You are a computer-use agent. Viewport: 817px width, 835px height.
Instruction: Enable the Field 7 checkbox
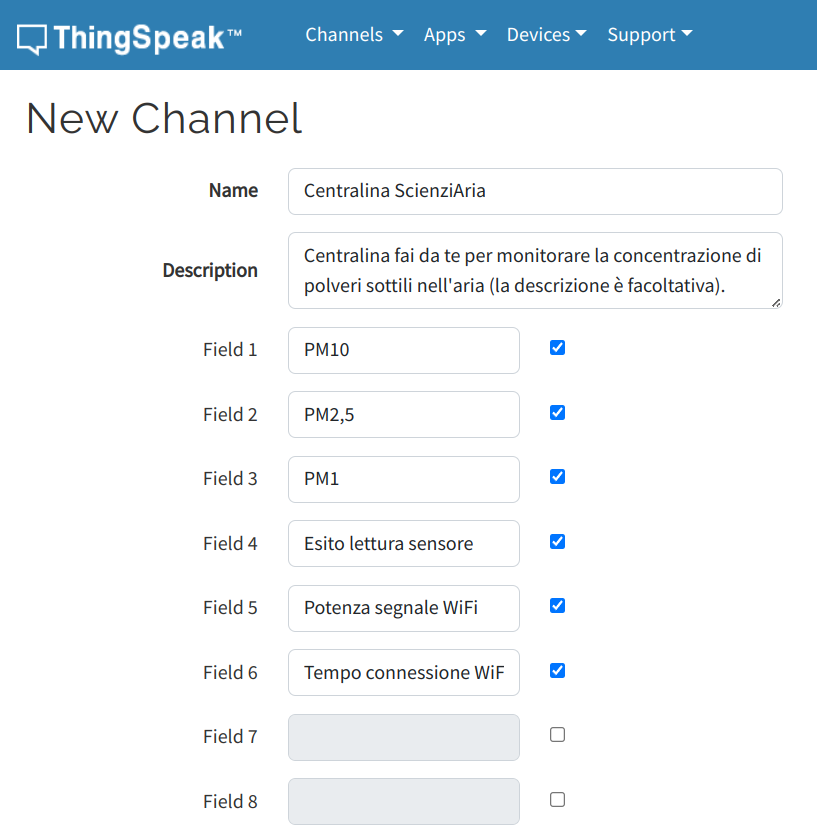pos(557,734)
